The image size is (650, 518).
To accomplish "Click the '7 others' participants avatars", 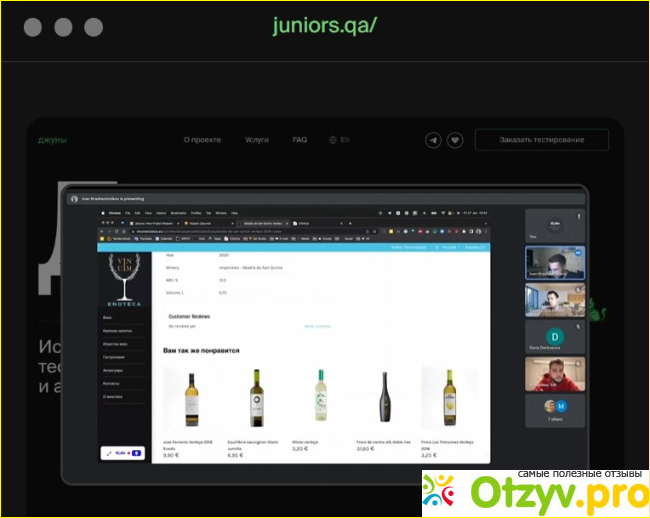I will [x=554, y=406].
